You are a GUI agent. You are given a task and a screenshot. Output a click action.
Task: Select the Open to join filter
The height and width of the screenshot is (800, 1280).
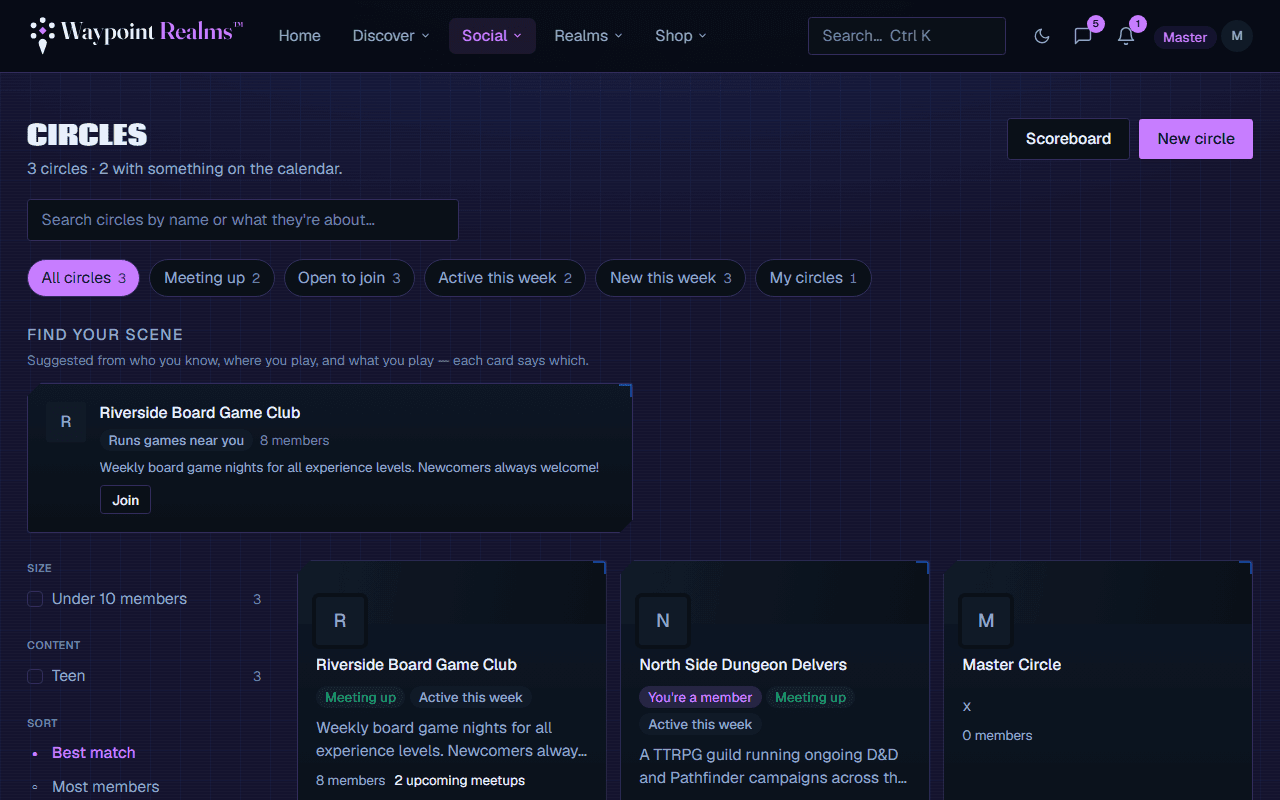[349, 278]
